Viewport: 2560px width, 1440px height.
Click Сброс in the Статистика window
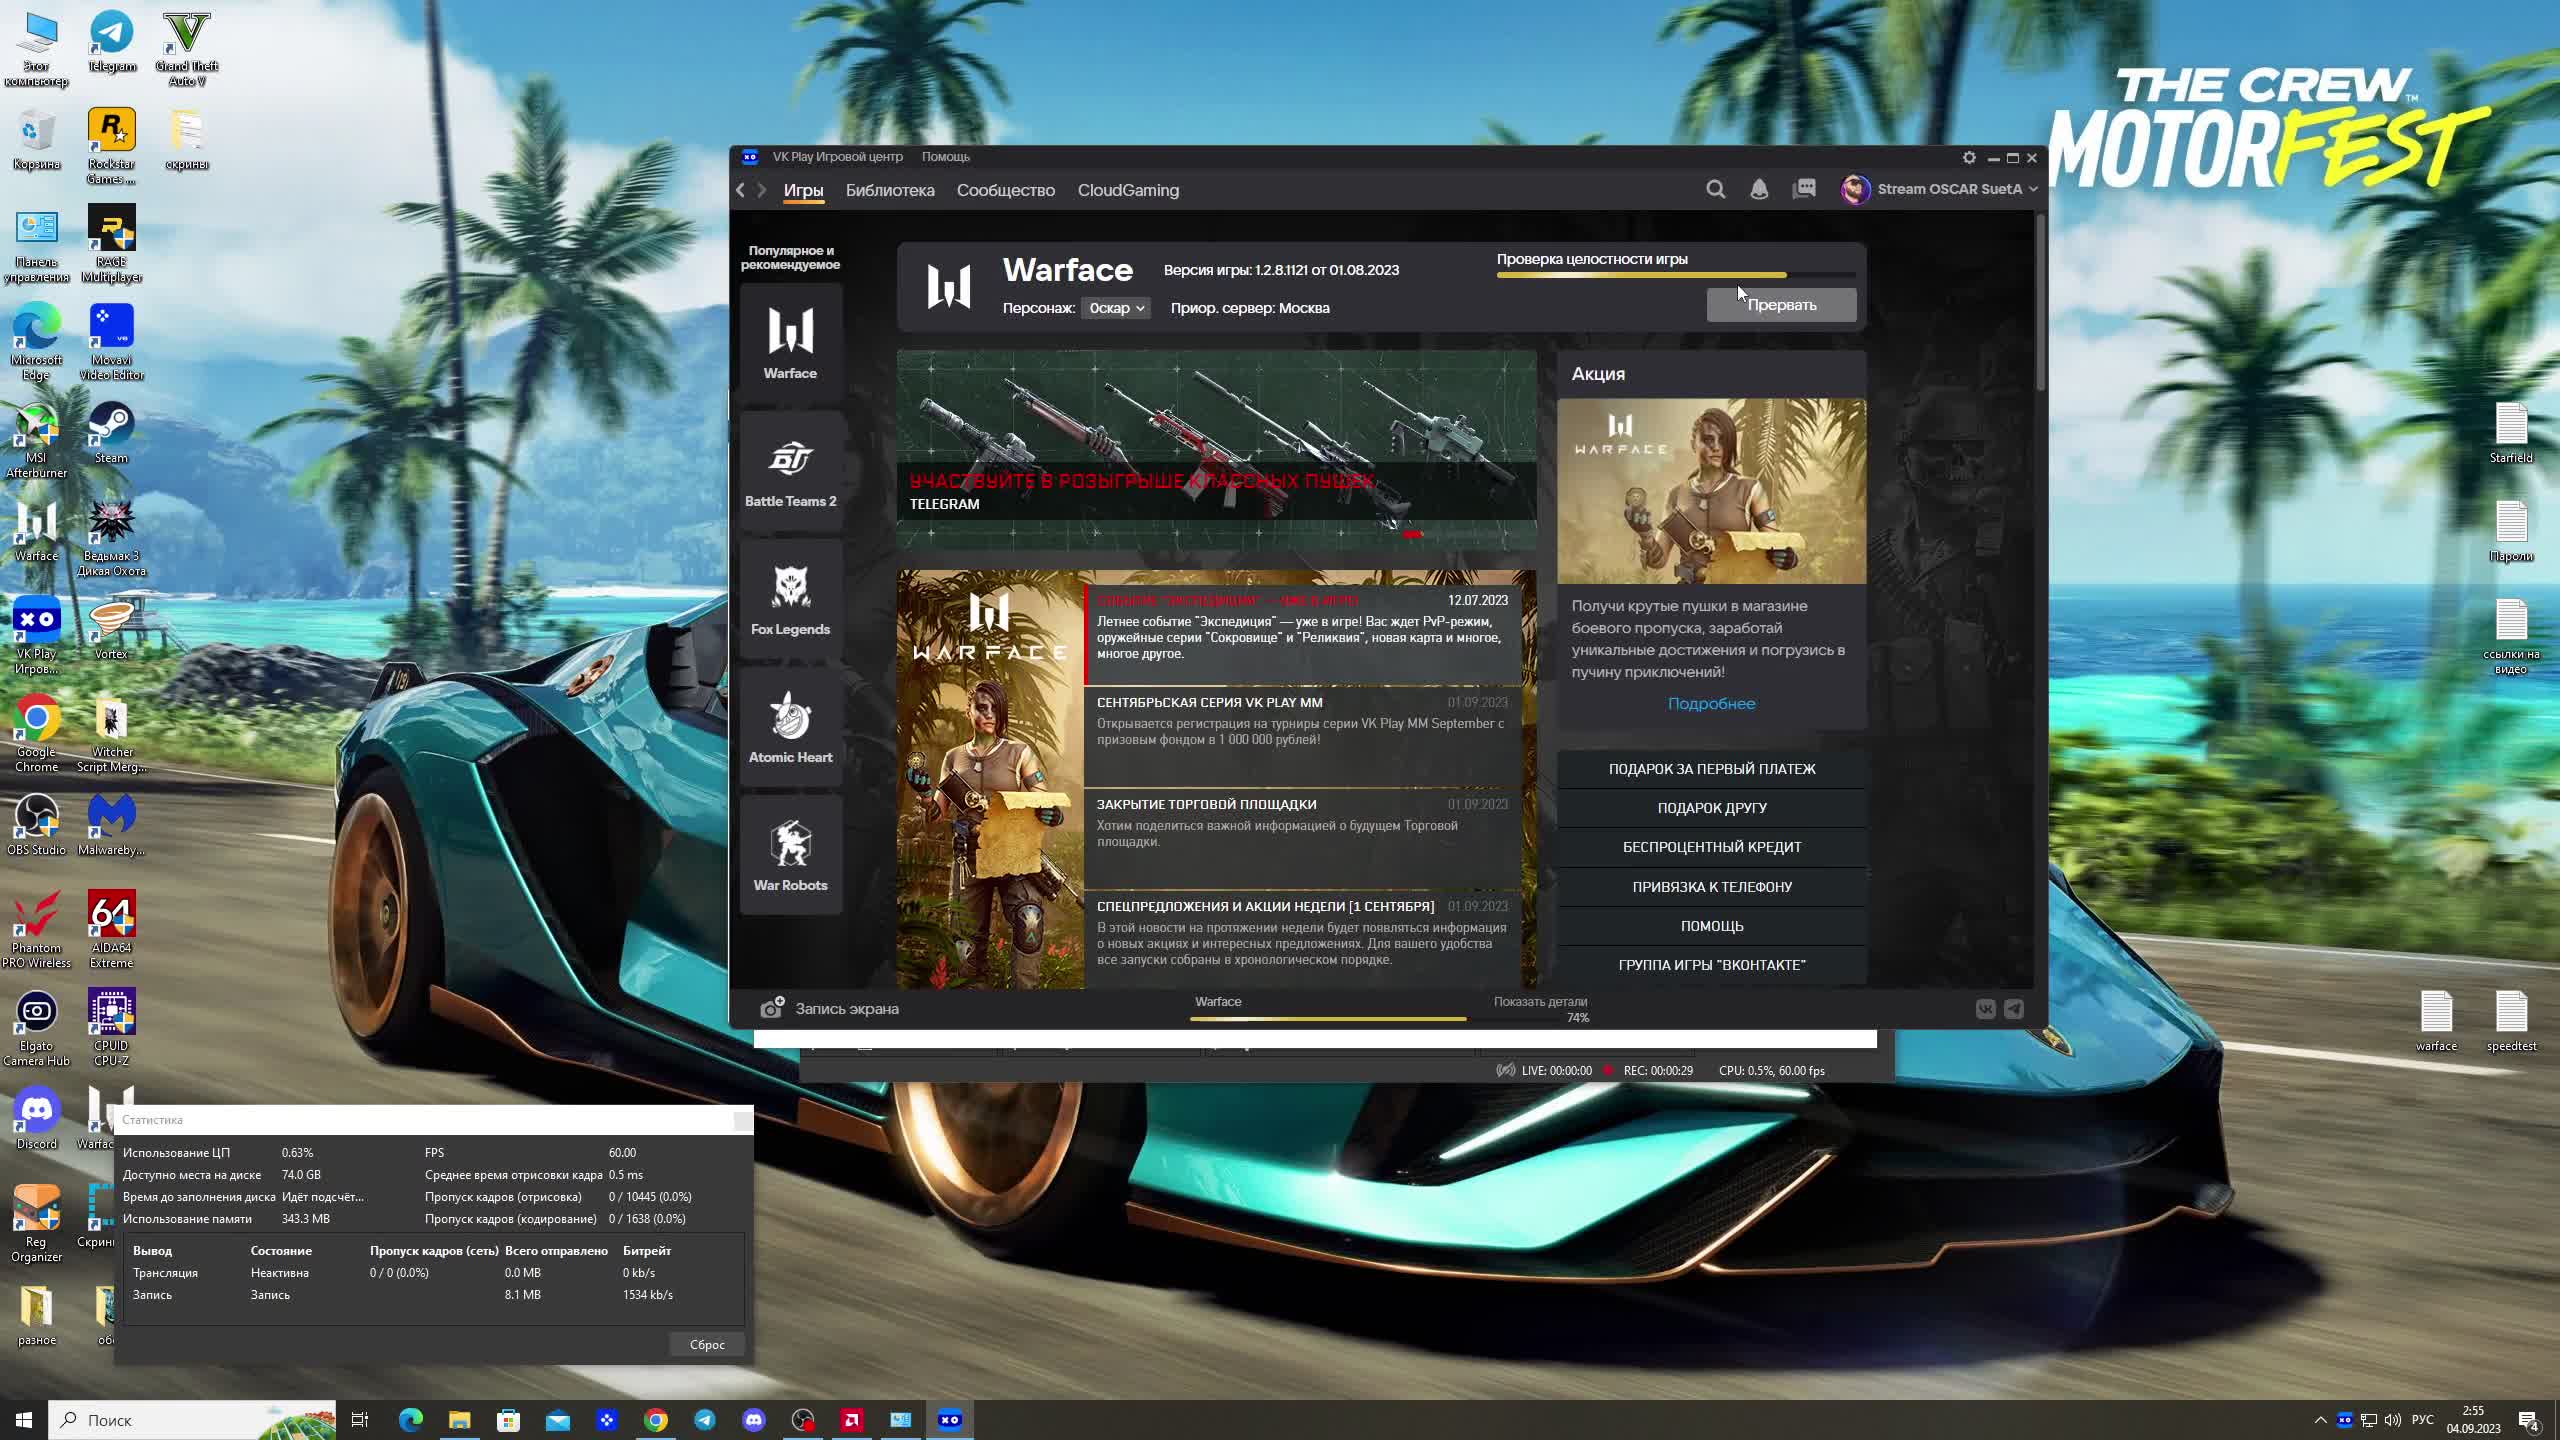click(x=707, y=1344)
